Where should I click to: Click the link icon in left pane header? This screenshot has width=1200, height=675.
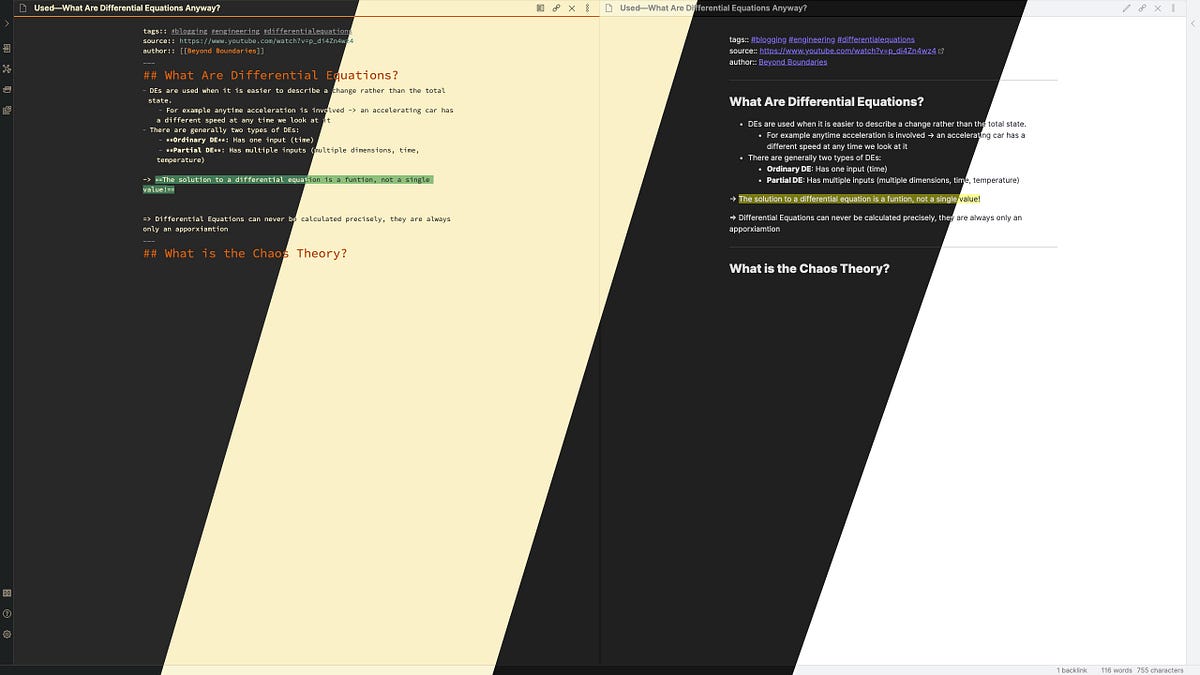[x=556, y=7]
